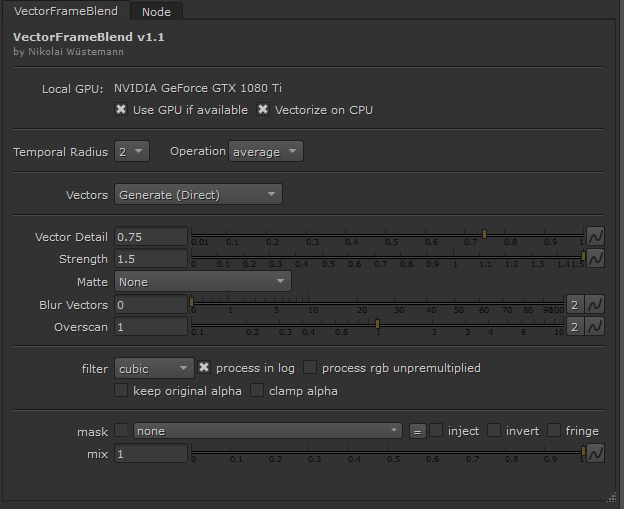Open animation menu for Blur Vectors
624x509 pixels.
[x=595, y=304]
